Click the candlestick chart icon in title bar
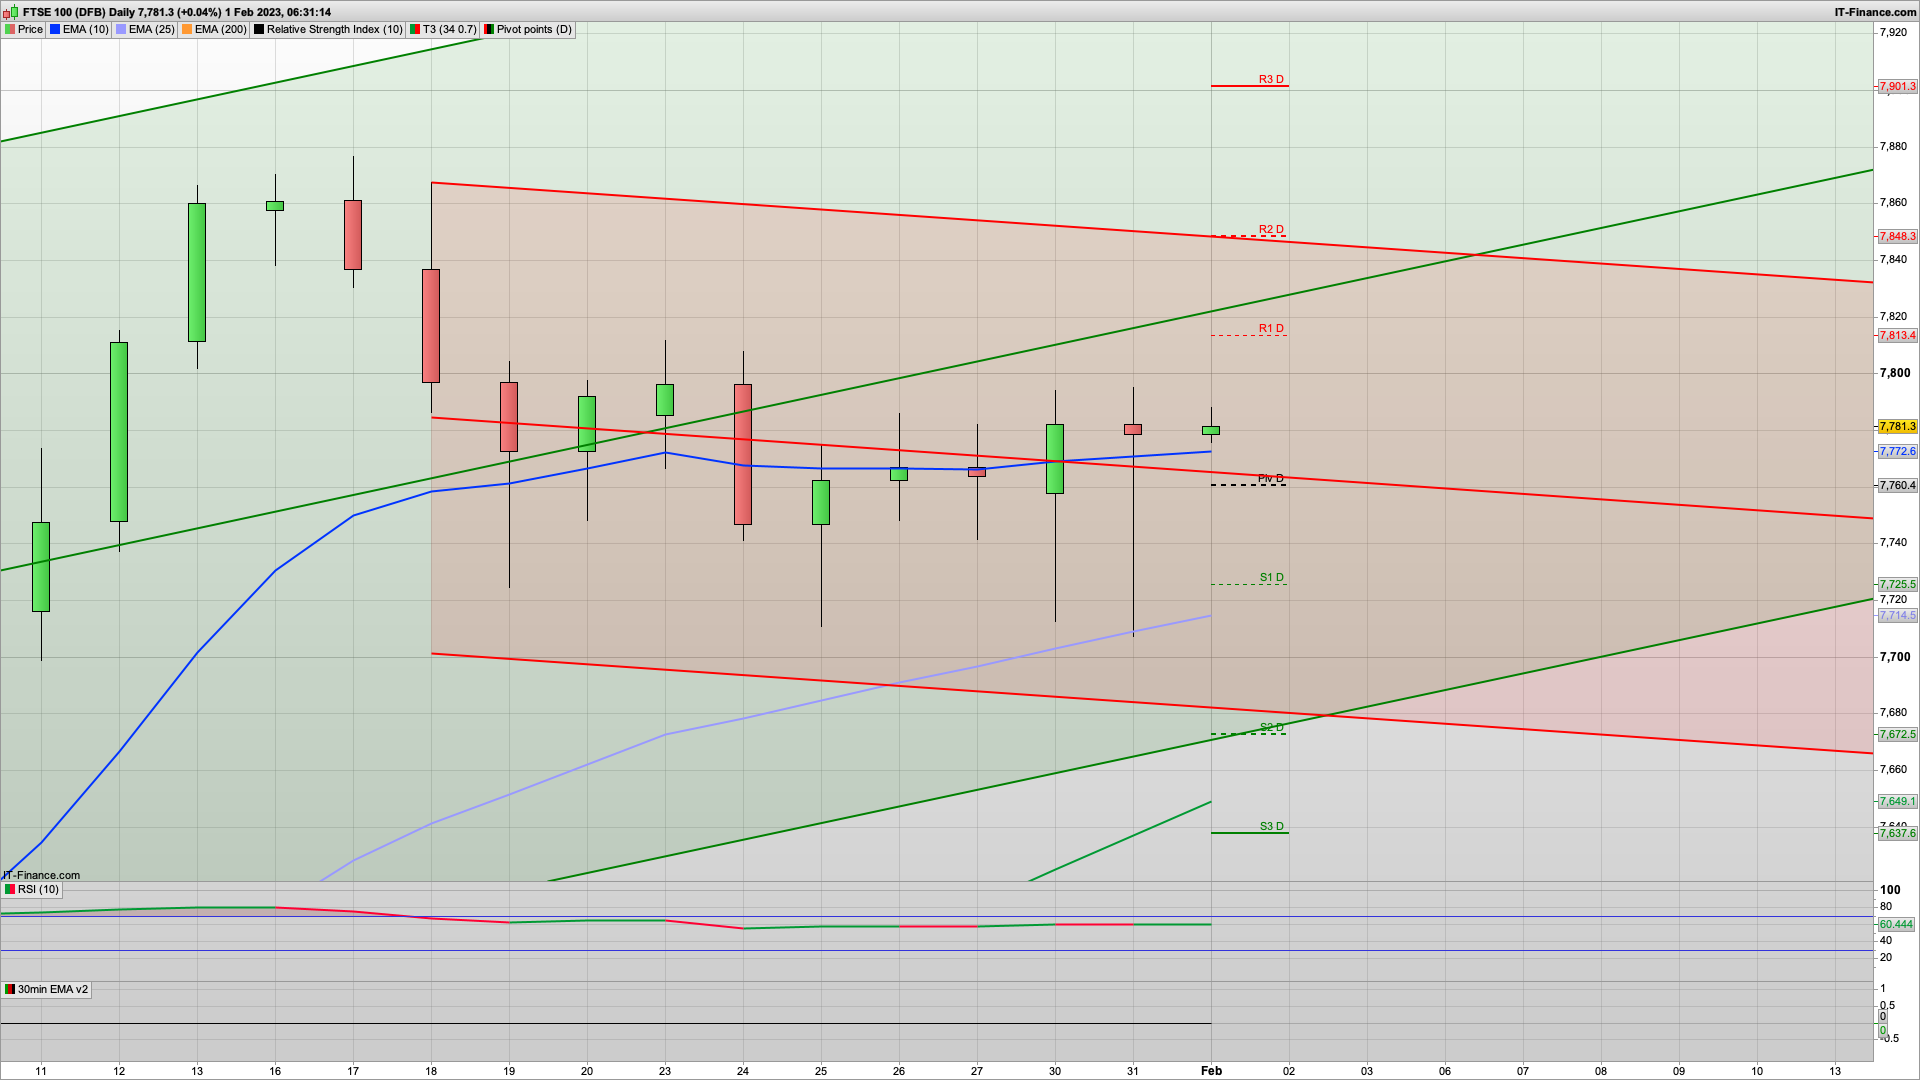The height and width of the screenshot is (1080, 1920). pyautogui.click(x=12, y=12)
